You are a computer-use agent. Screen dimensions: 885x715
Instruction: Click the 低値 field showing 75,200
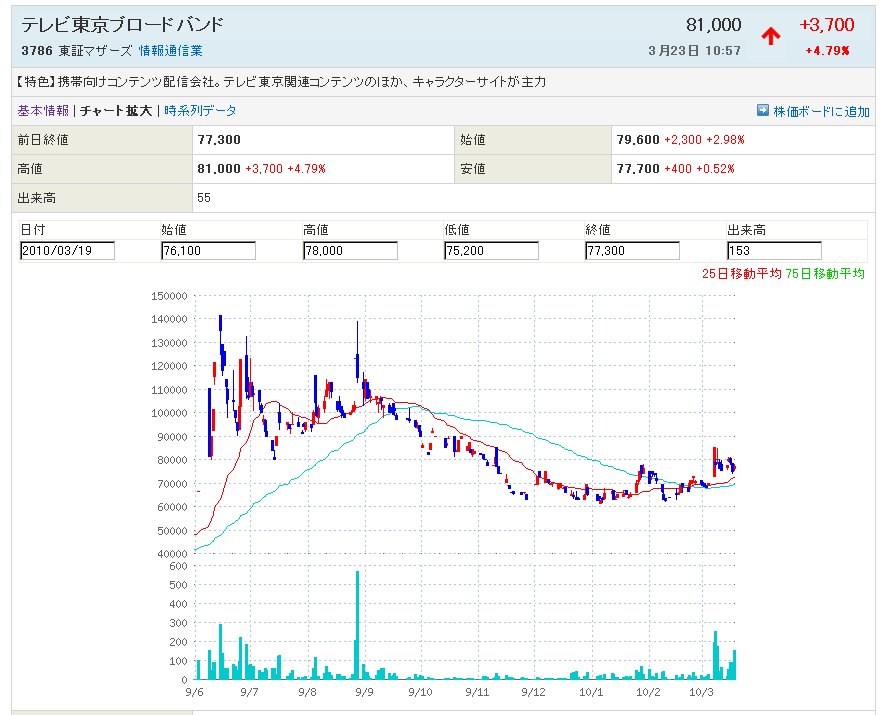(x=491, y=251)
